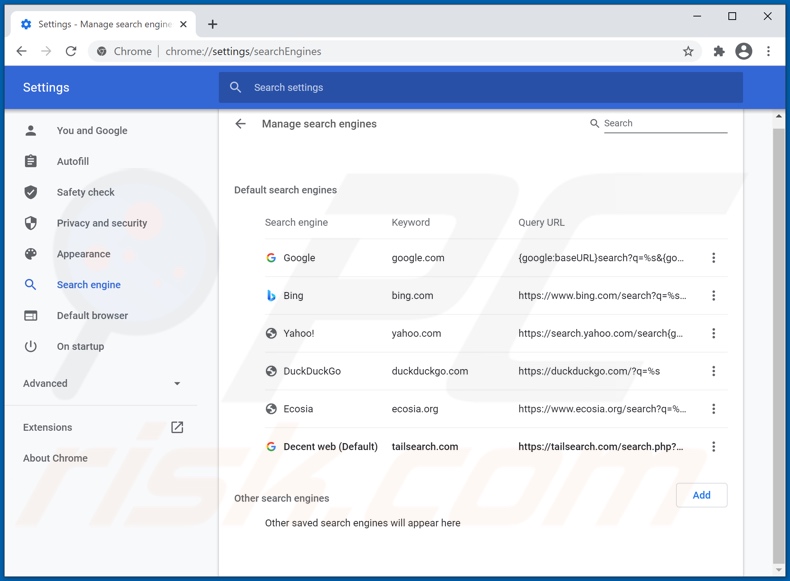Open more actions for Ecosia row
The image size is (790, 581).
pos(713,409)
